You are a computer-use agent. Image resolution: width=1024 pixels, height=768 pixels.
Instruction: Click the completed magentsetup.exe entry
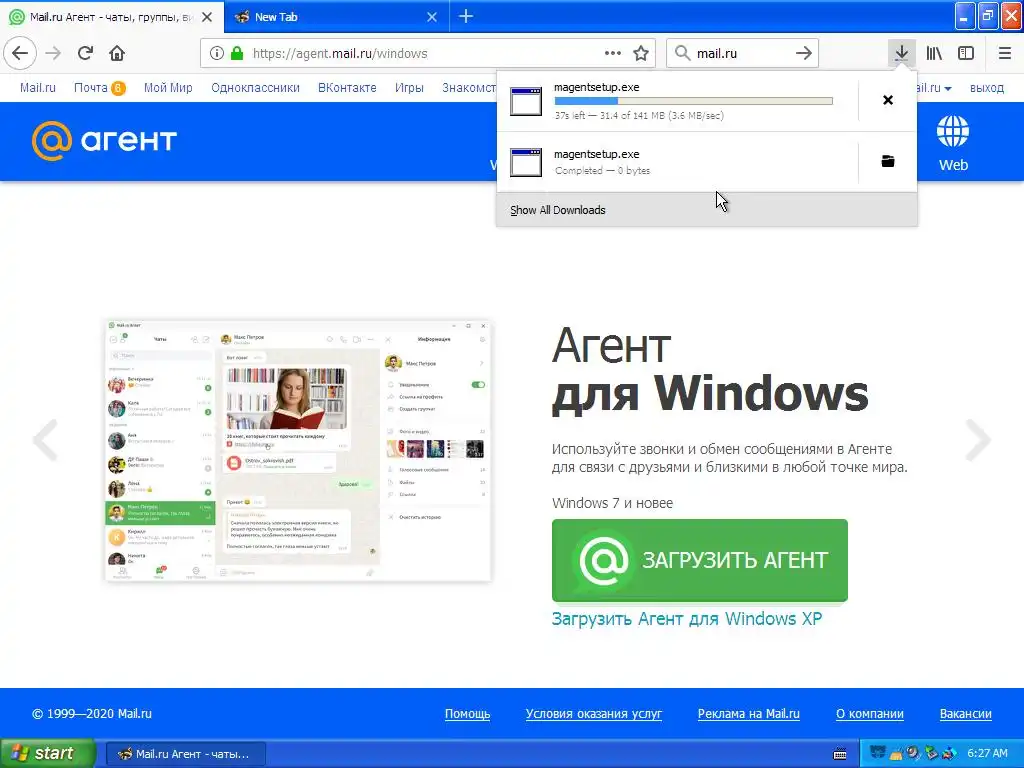pyautogui.click(x=677, y=161)
